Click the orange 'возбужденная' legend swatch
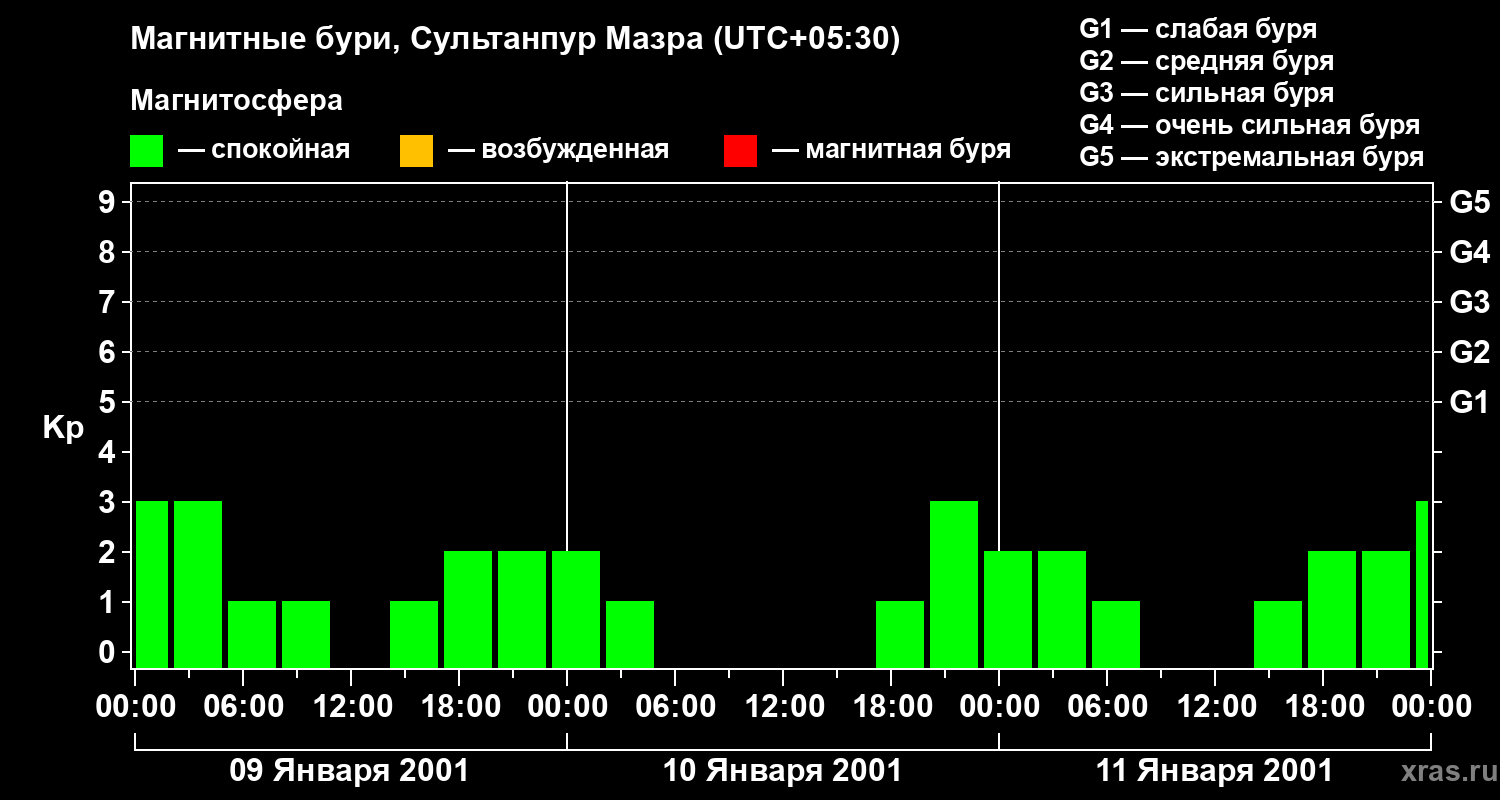 416,151
